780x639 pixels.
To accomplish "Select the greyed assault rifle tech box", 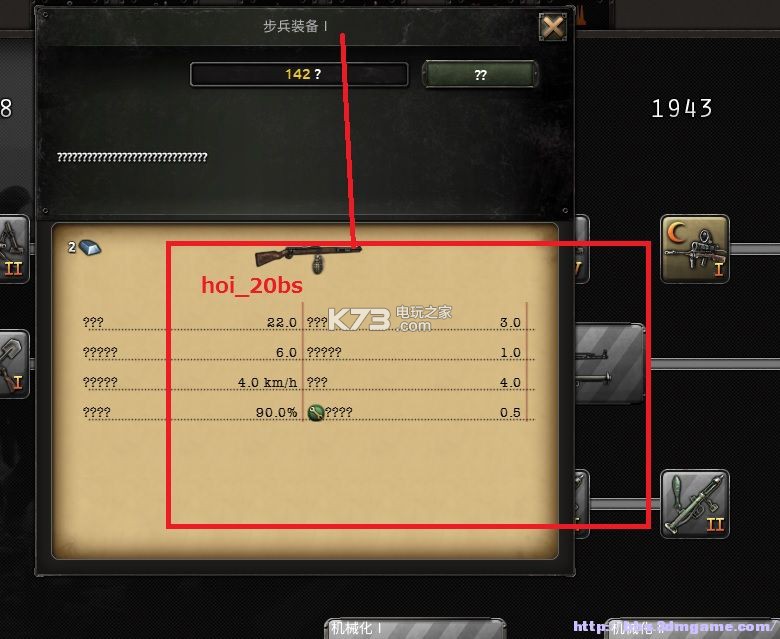I will point(610,364).
